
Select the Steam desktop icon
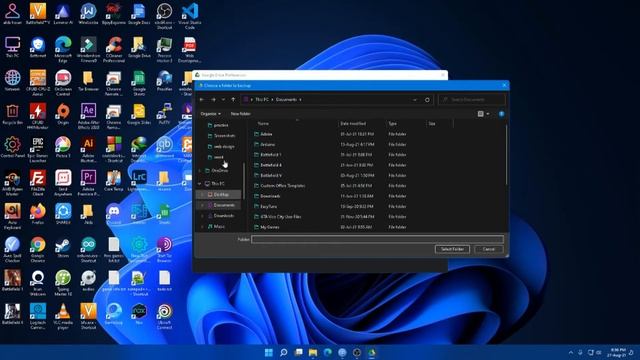(x=63, y=247)
